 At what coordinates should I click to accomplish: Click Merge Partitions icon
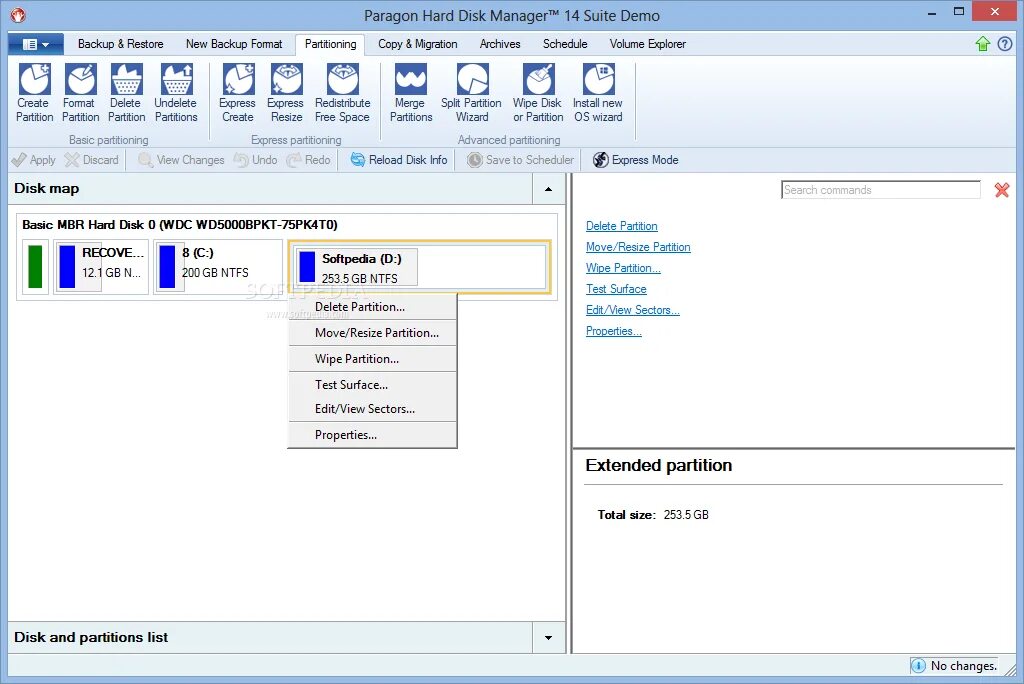tap(411, 93)
